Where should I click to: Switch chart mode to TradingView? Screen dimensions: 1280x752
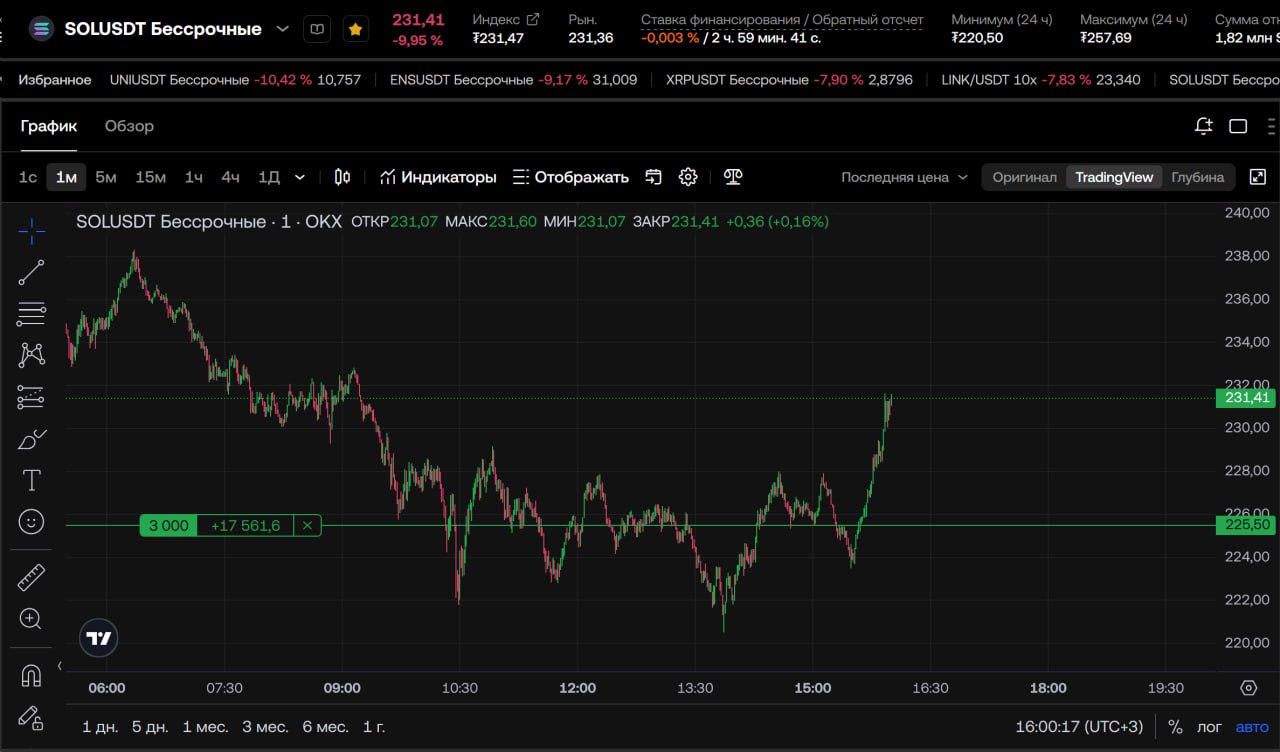pyautogui.click(x=1114, y=177)
